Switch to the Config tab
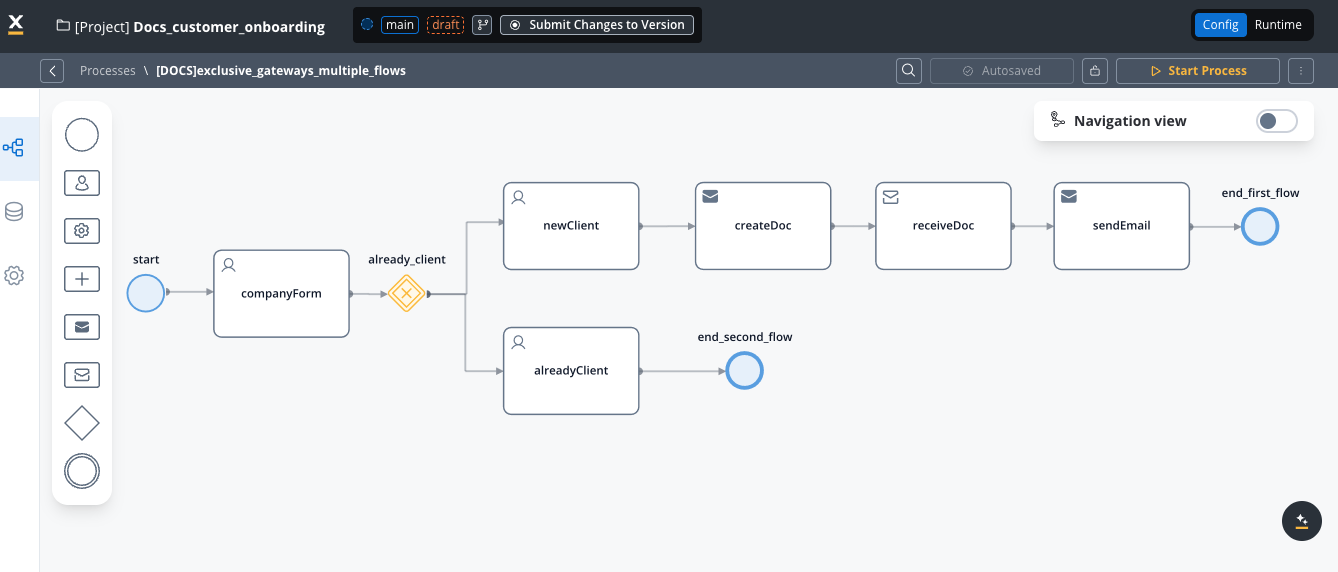The image size is (1338, 572). click(1221, 25)
